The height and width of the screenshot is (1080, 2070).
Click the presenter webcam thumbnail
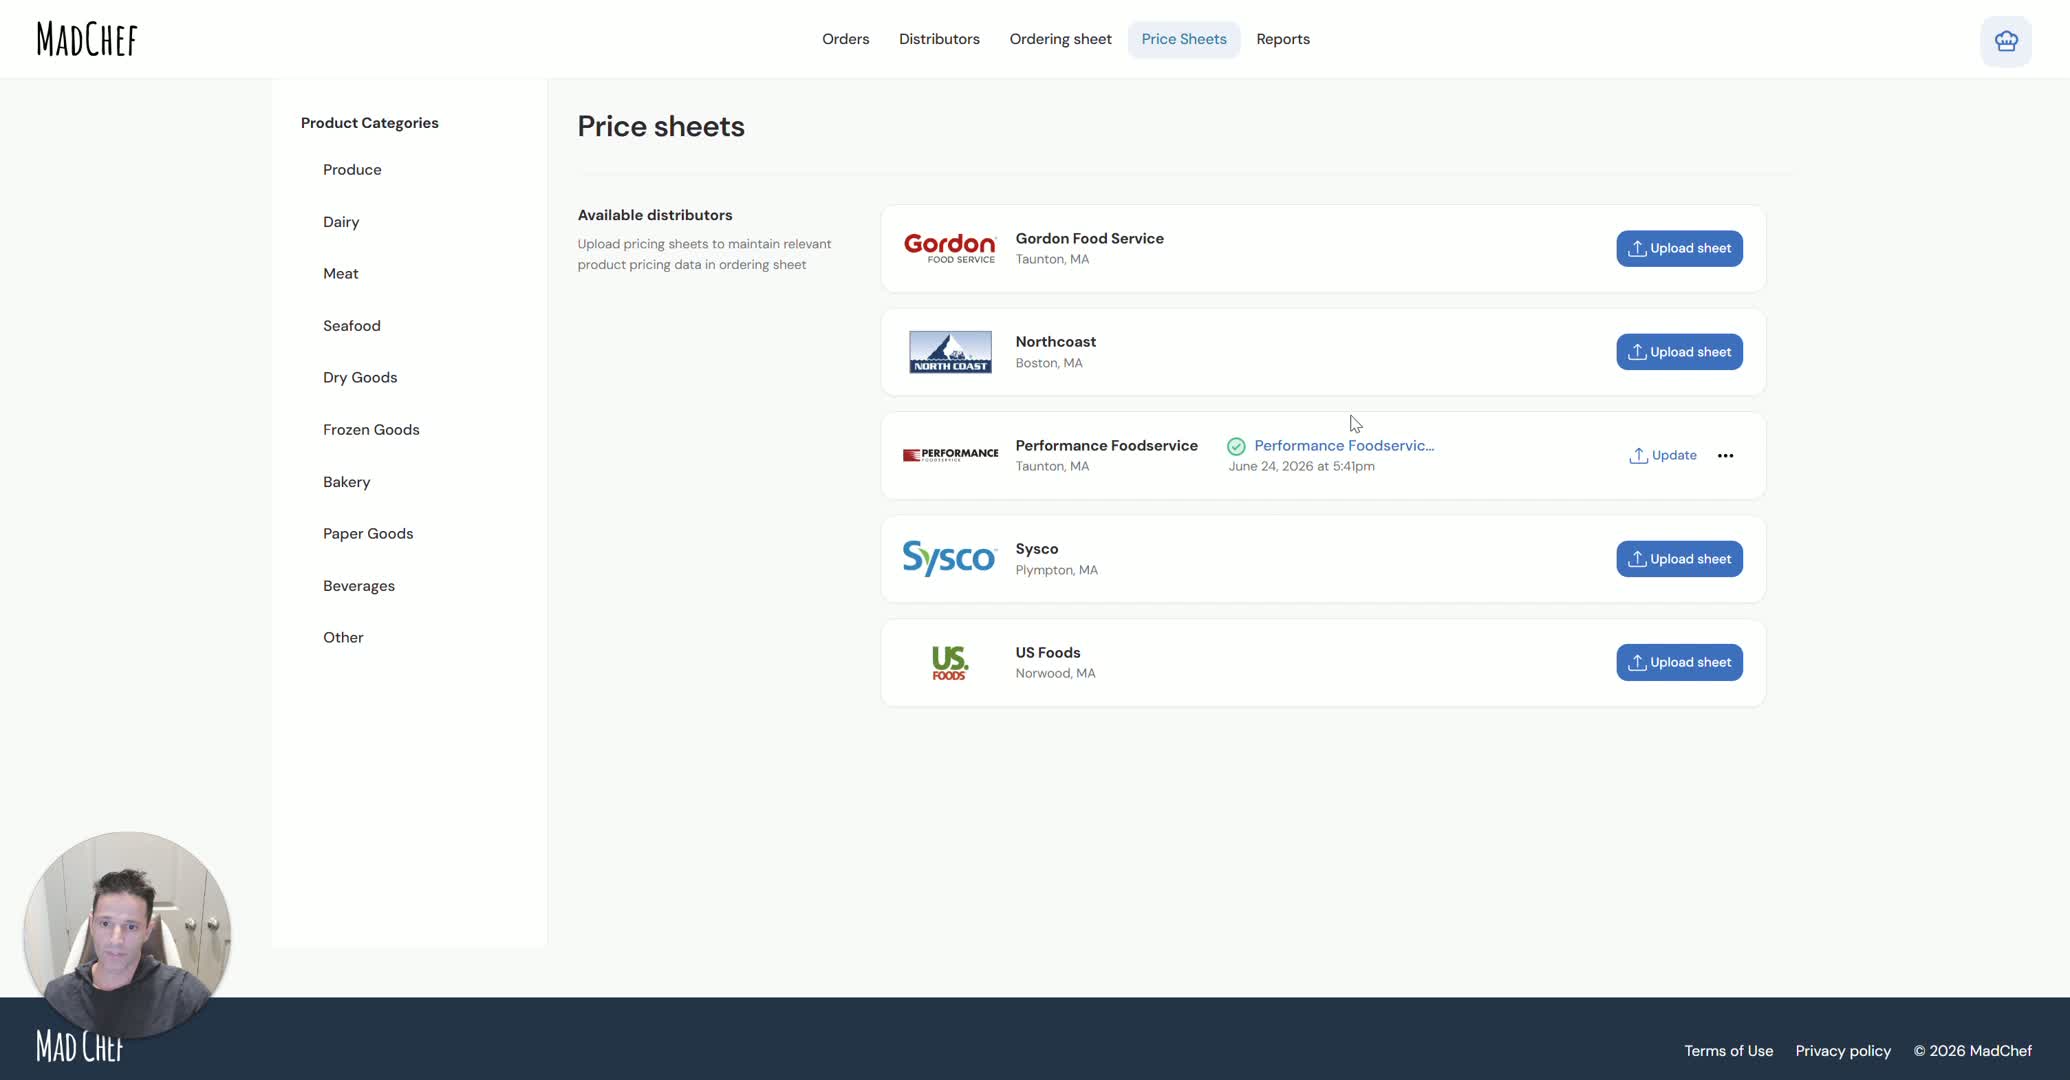tap(127, 934)
